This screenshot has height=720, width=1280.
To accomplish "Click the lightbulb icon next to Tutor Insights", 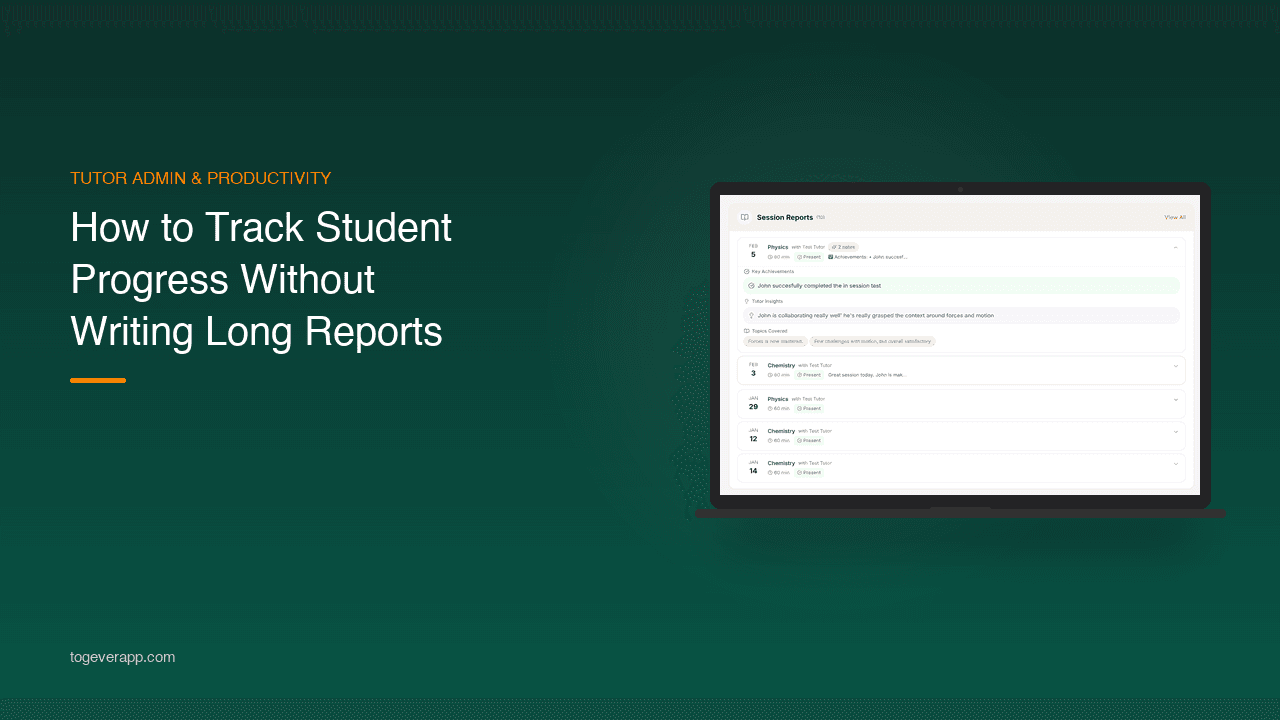I will (x=746, y=301).
